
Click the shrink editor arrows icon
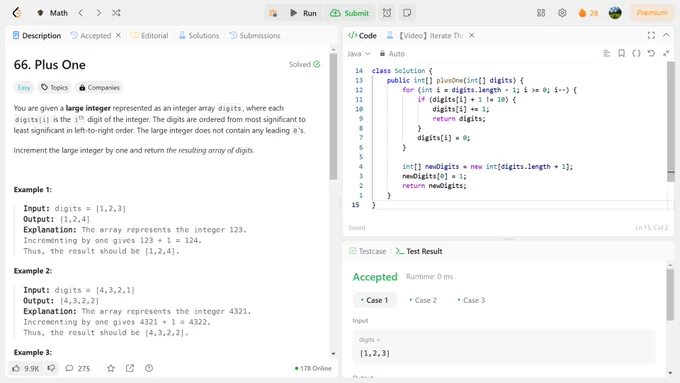pyautogui.click(x=666, y=53)
